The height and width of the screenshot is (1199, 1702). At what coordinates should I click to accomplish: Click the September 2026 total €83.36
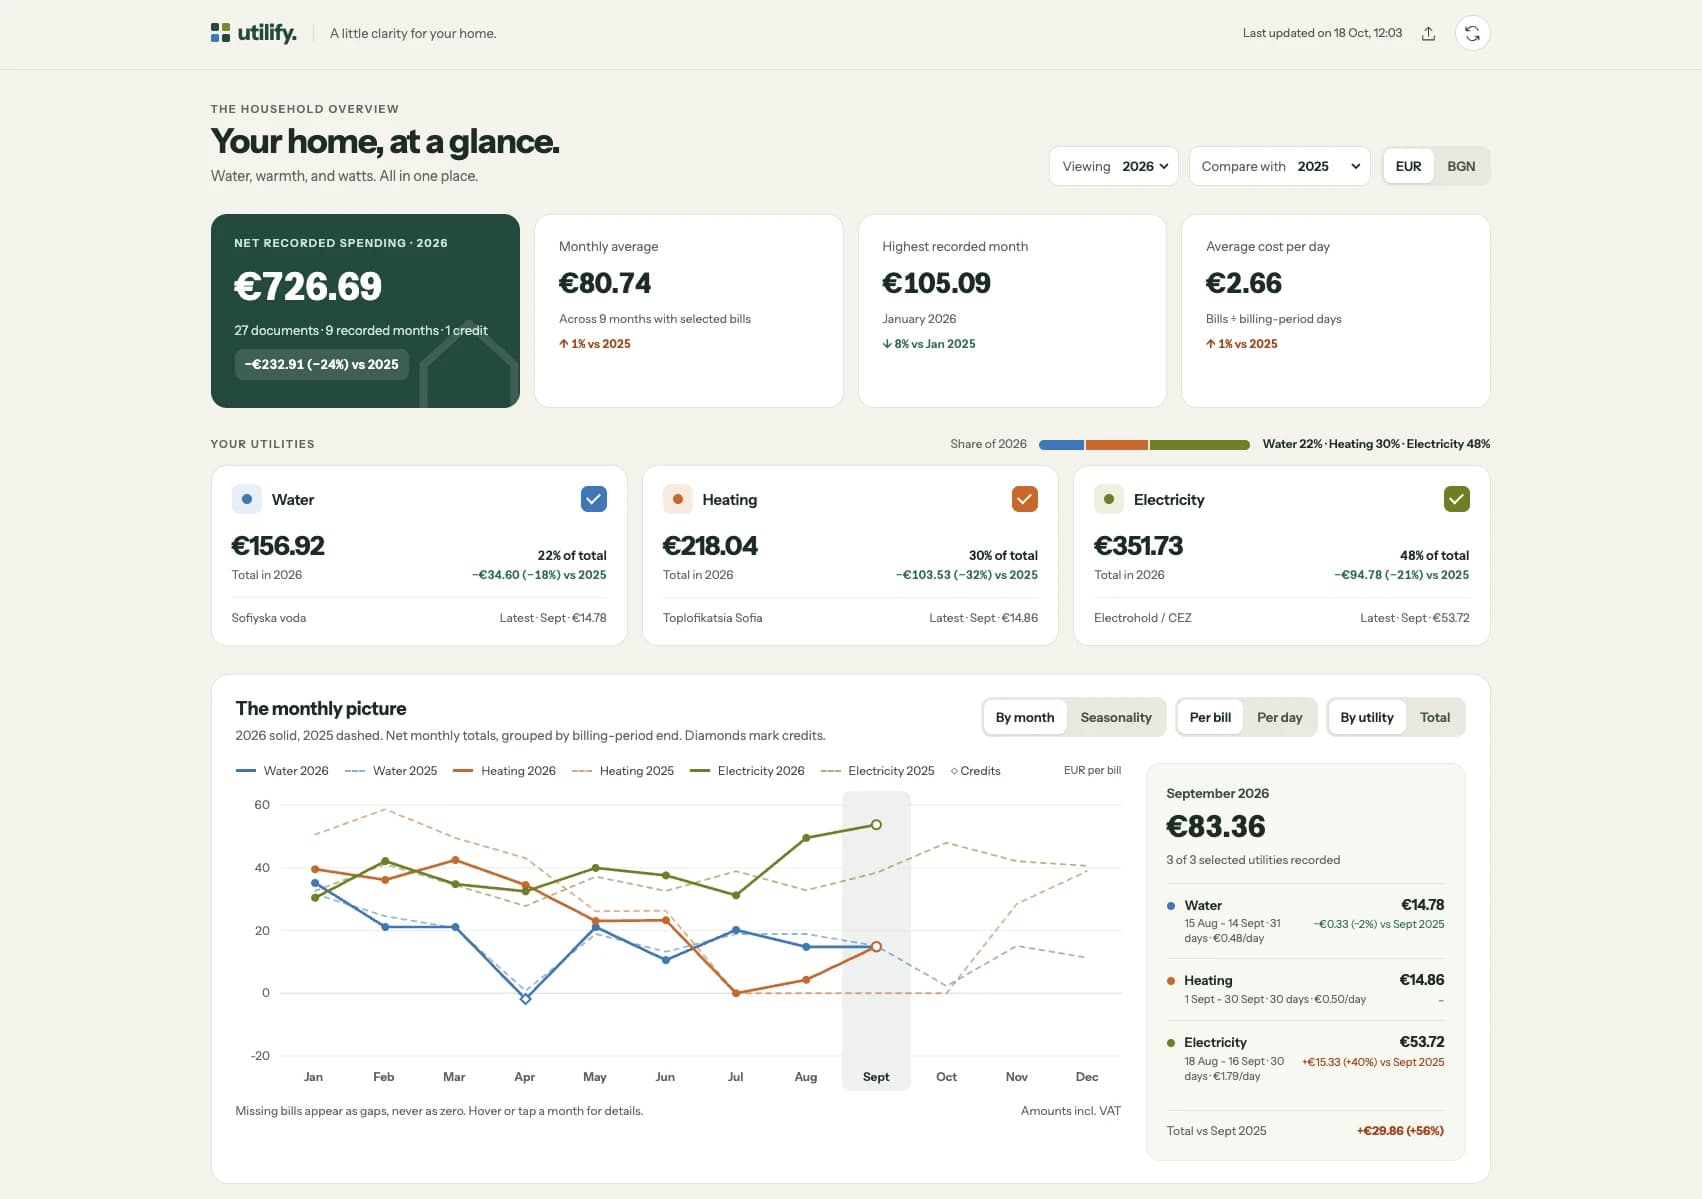(x=1216, y=827)
